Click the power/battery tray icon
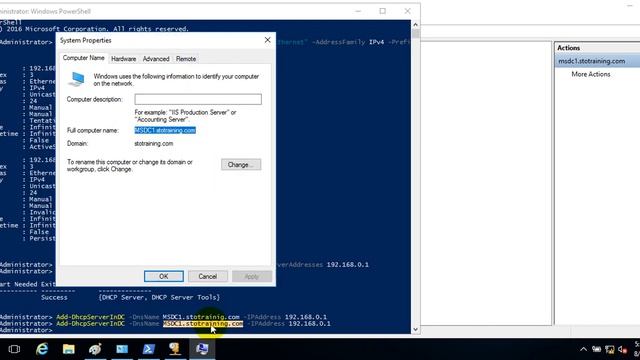Image resolution: width=640 pixels, height=360 pixels. click(596, 349)
